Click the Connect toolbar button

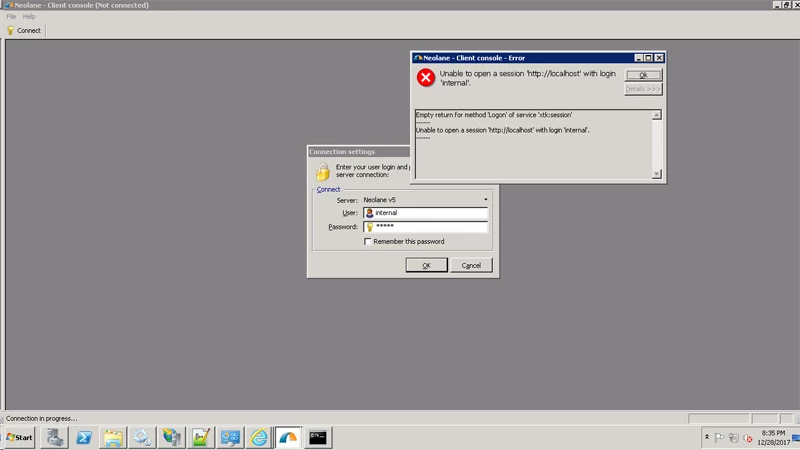pyautogui.click(x=24, y=31)
